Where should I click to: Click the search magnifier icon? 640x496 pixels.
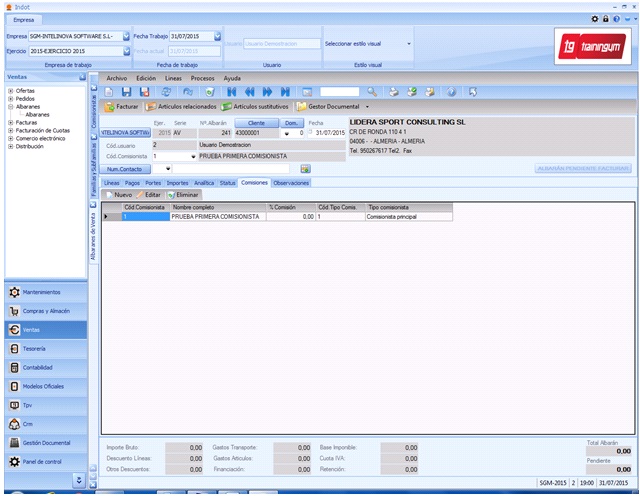point(371,91)
